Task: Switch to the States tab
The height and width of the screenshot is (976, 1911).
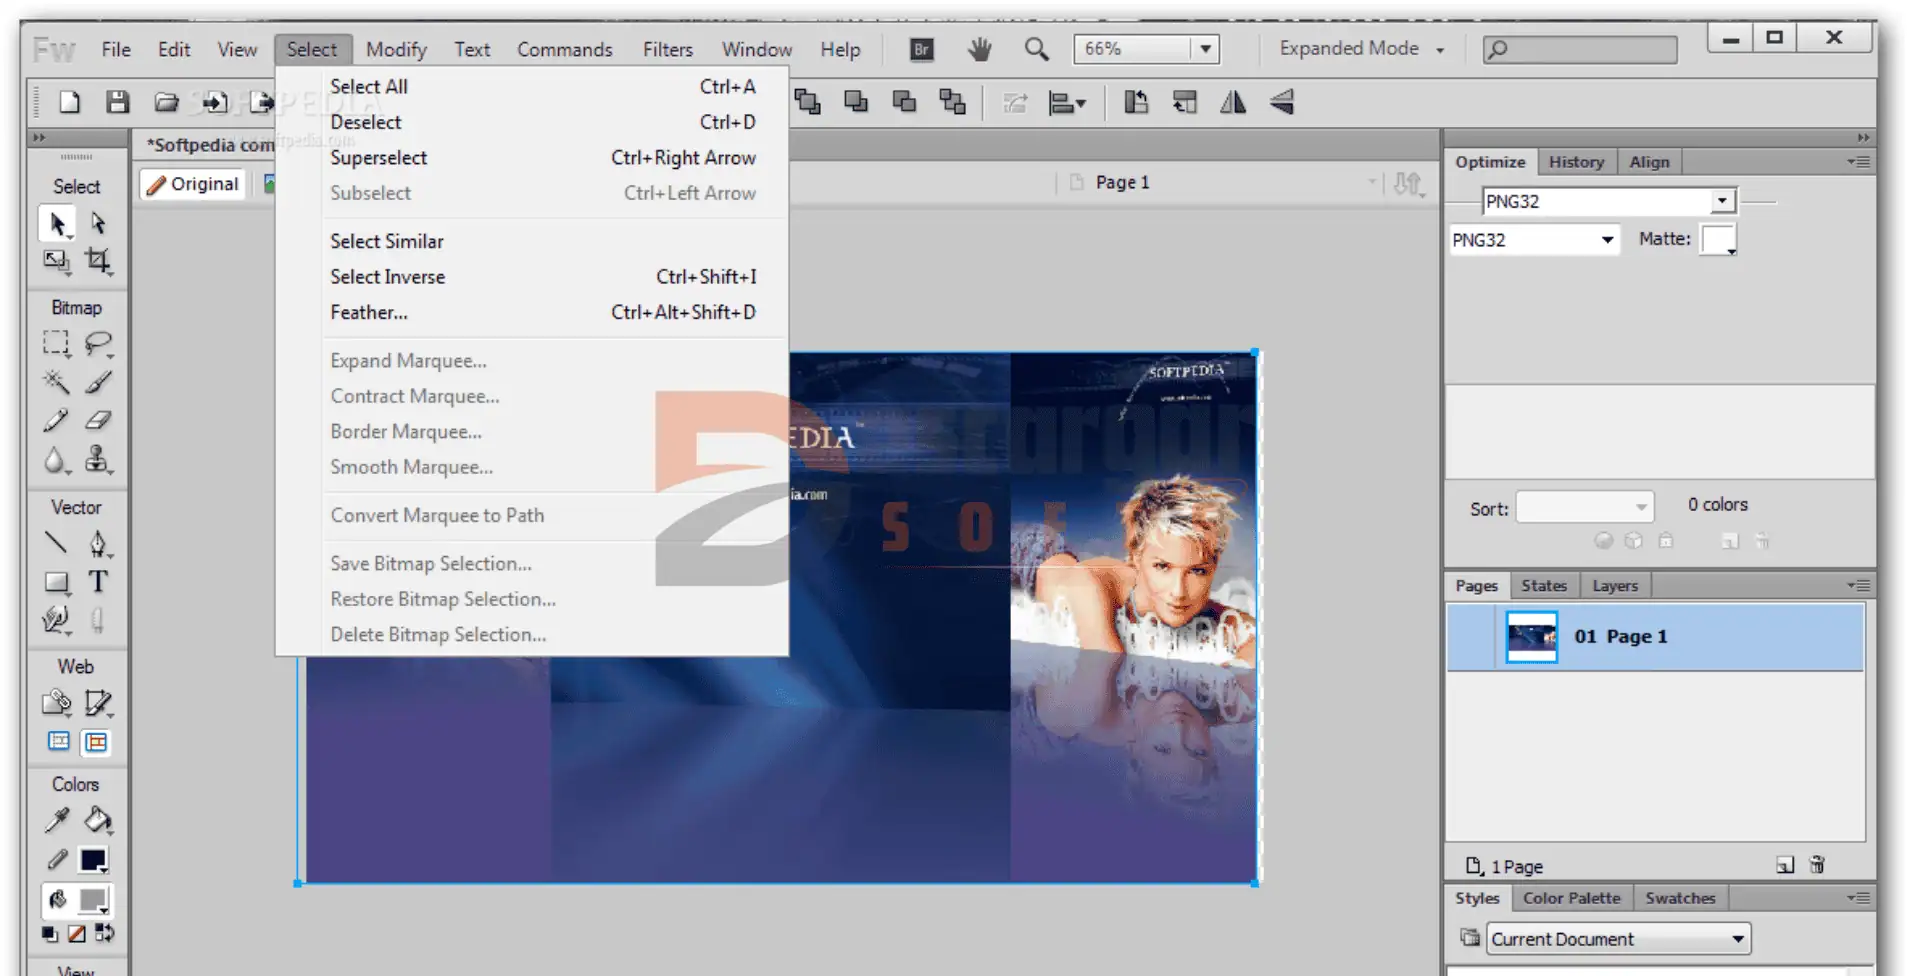Action: (x=1544, y=586)
